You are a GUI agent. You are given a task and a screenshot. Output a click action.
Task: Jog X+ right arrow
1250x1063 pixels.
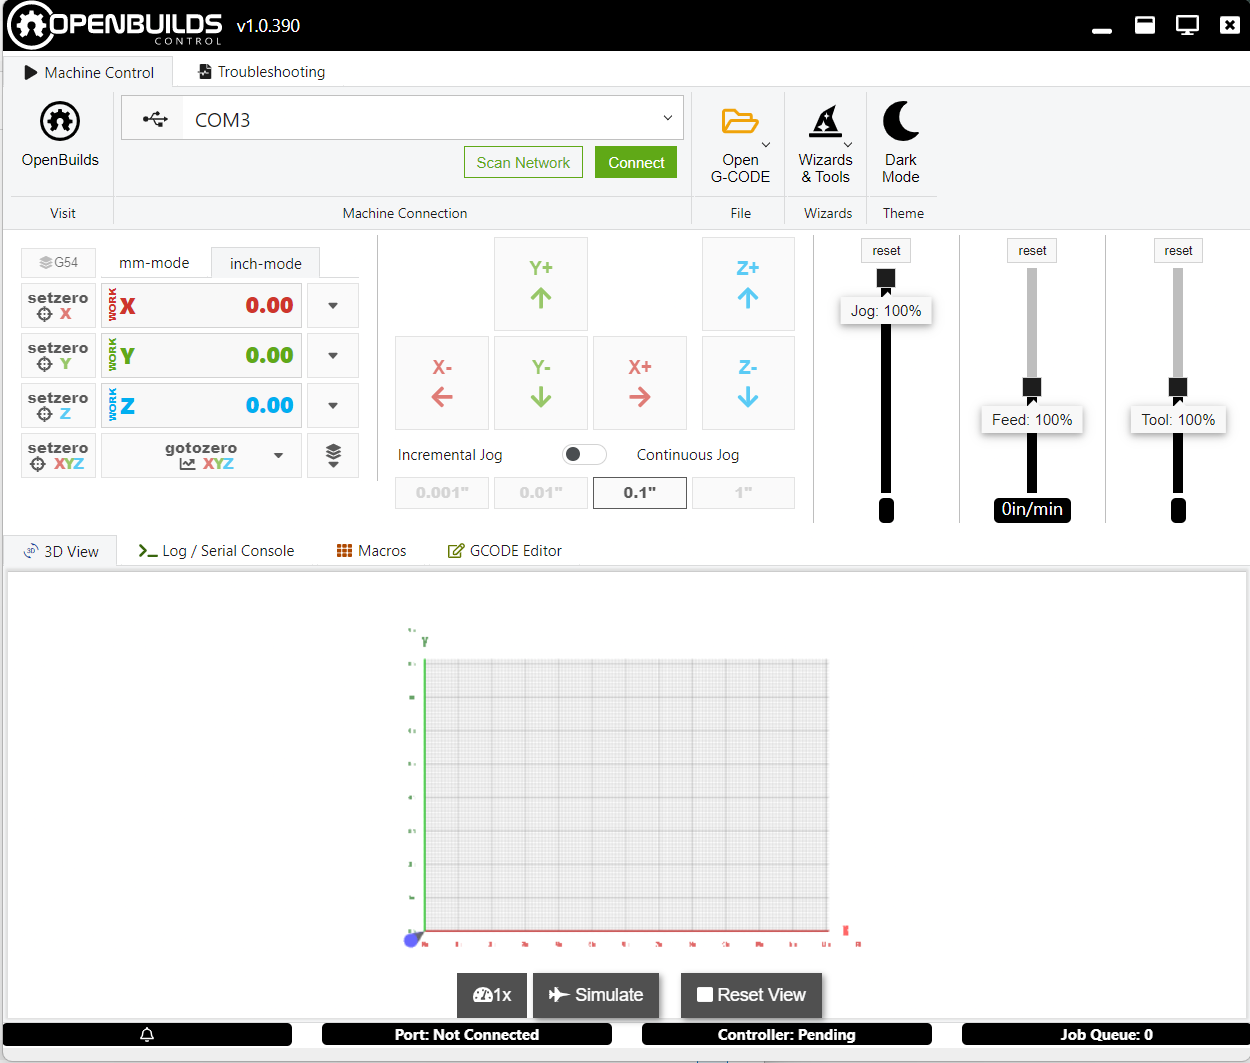click(640, 383)
